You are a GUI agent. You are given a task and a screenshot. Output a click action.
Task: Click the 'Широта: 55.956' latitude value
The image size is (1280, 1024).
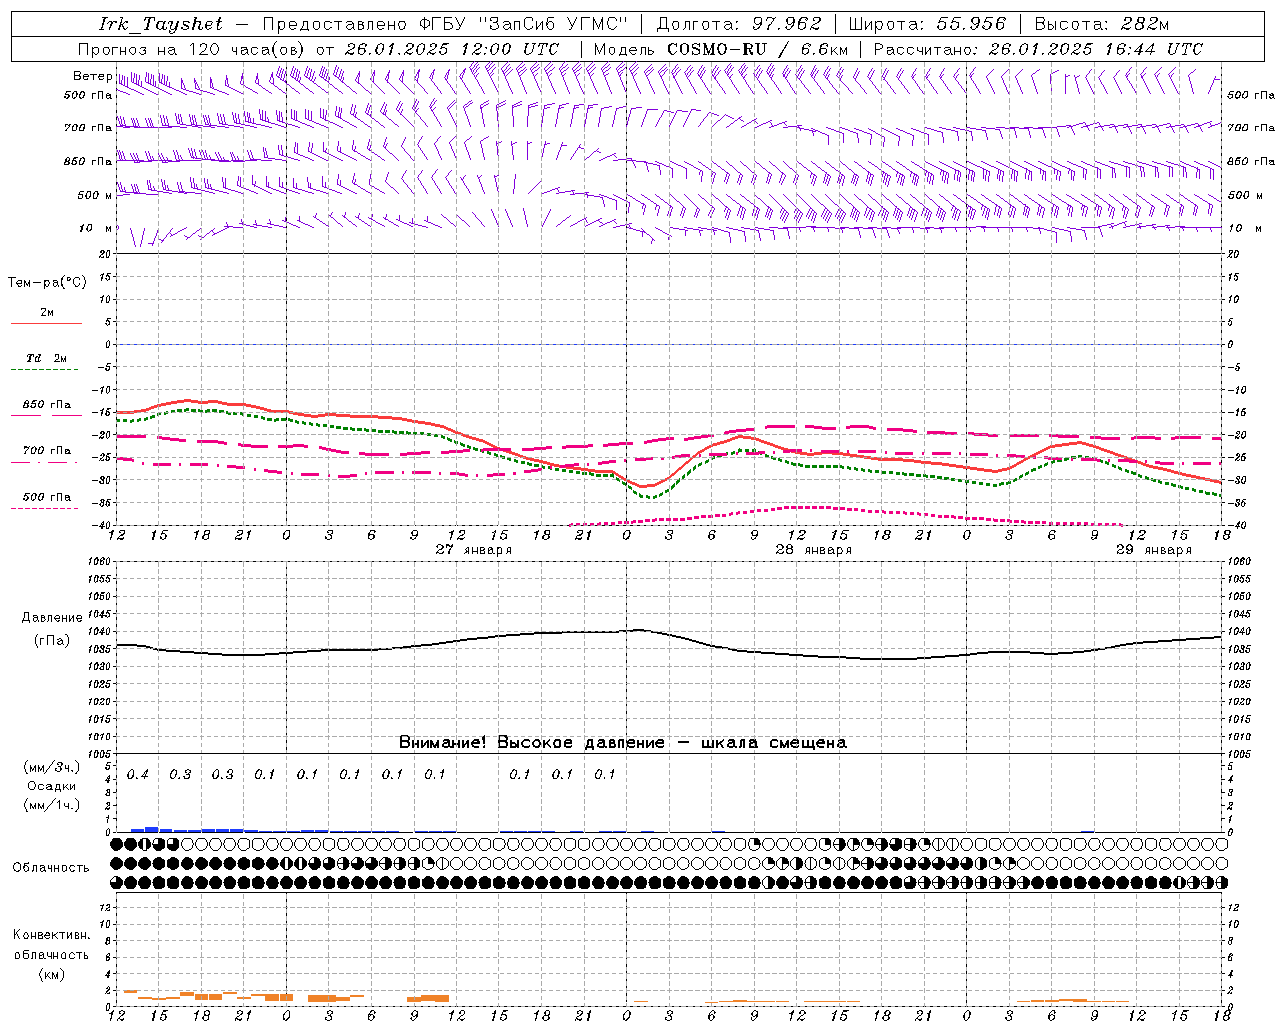click(927, 24)
